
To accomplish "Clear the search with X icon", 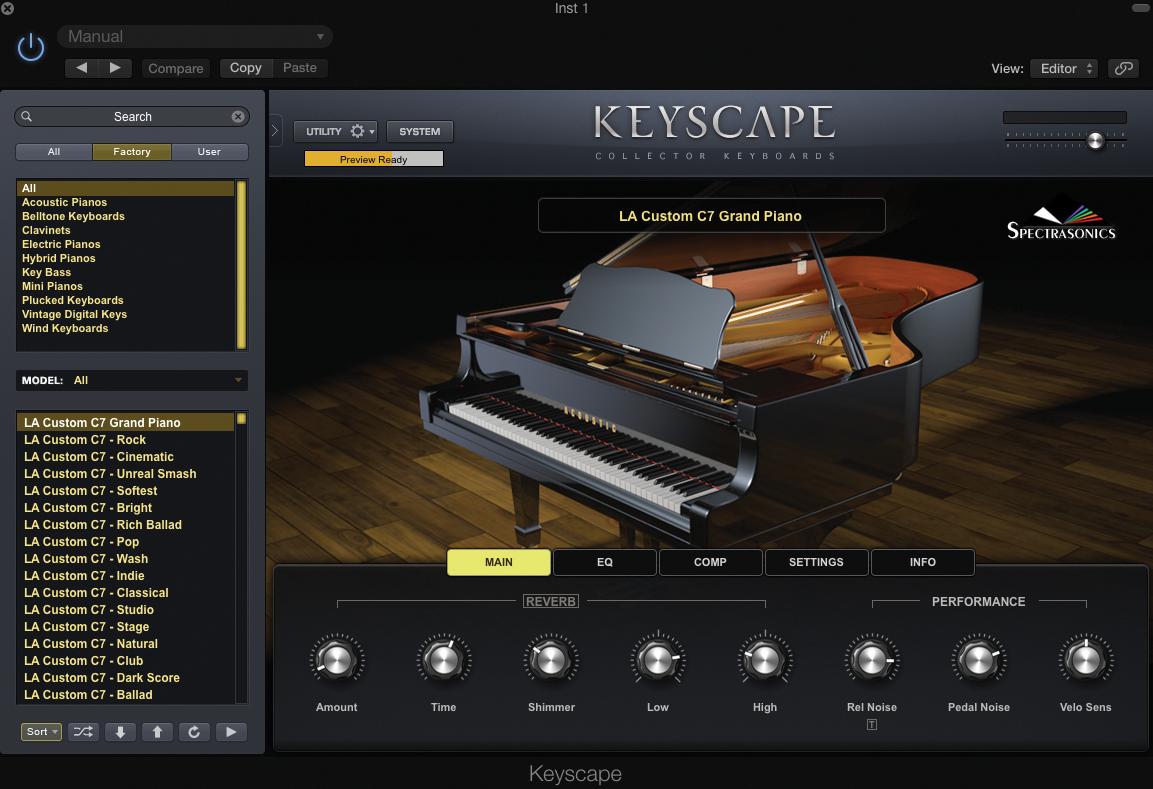I will tap(238, 116).
